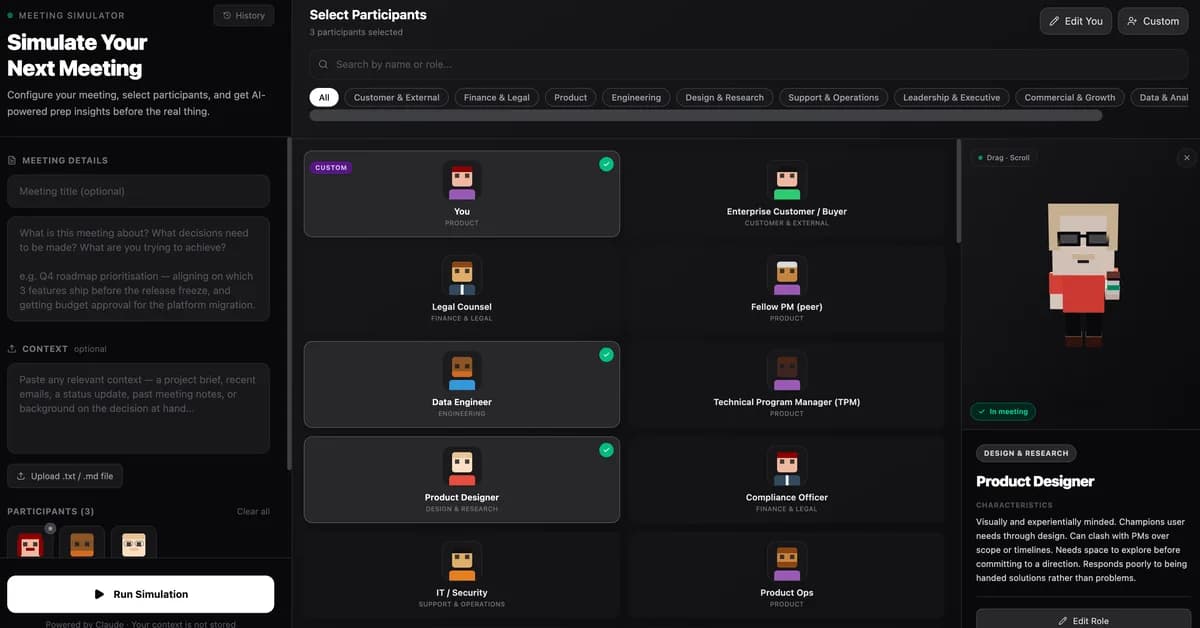Show the Design & Research filter
The height and width of the screenshot is (628, 1200).
coord(724,97)
